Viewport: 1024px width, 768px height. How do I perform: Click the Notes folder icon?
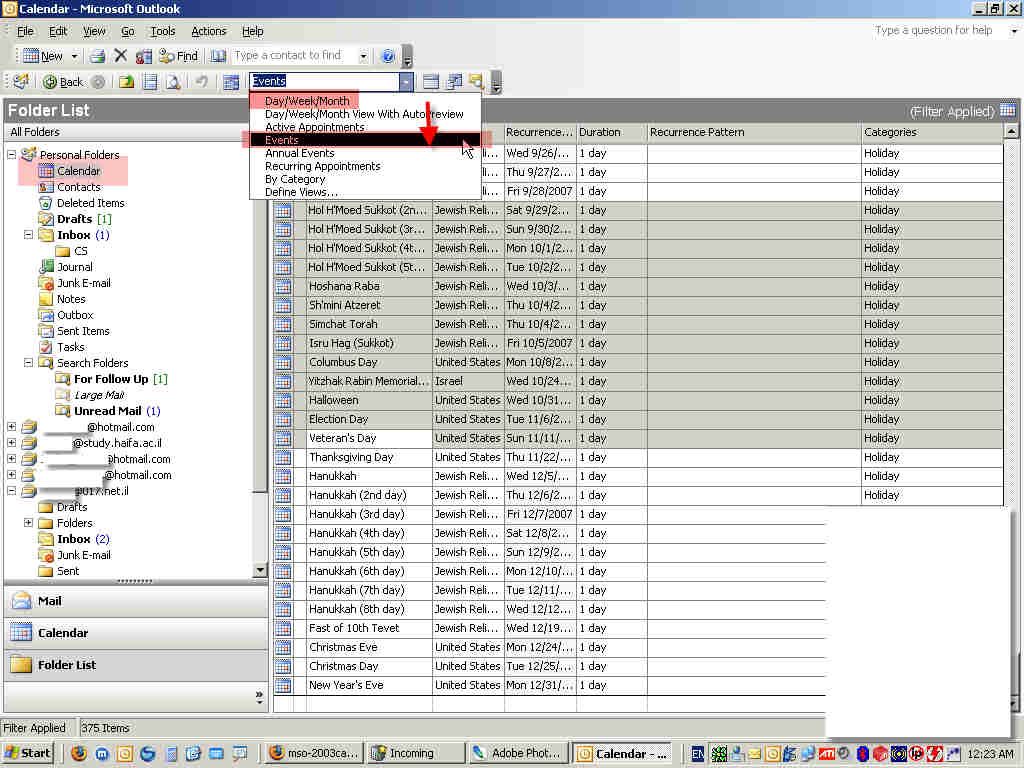pyautogui.click(x=46, y=299)
